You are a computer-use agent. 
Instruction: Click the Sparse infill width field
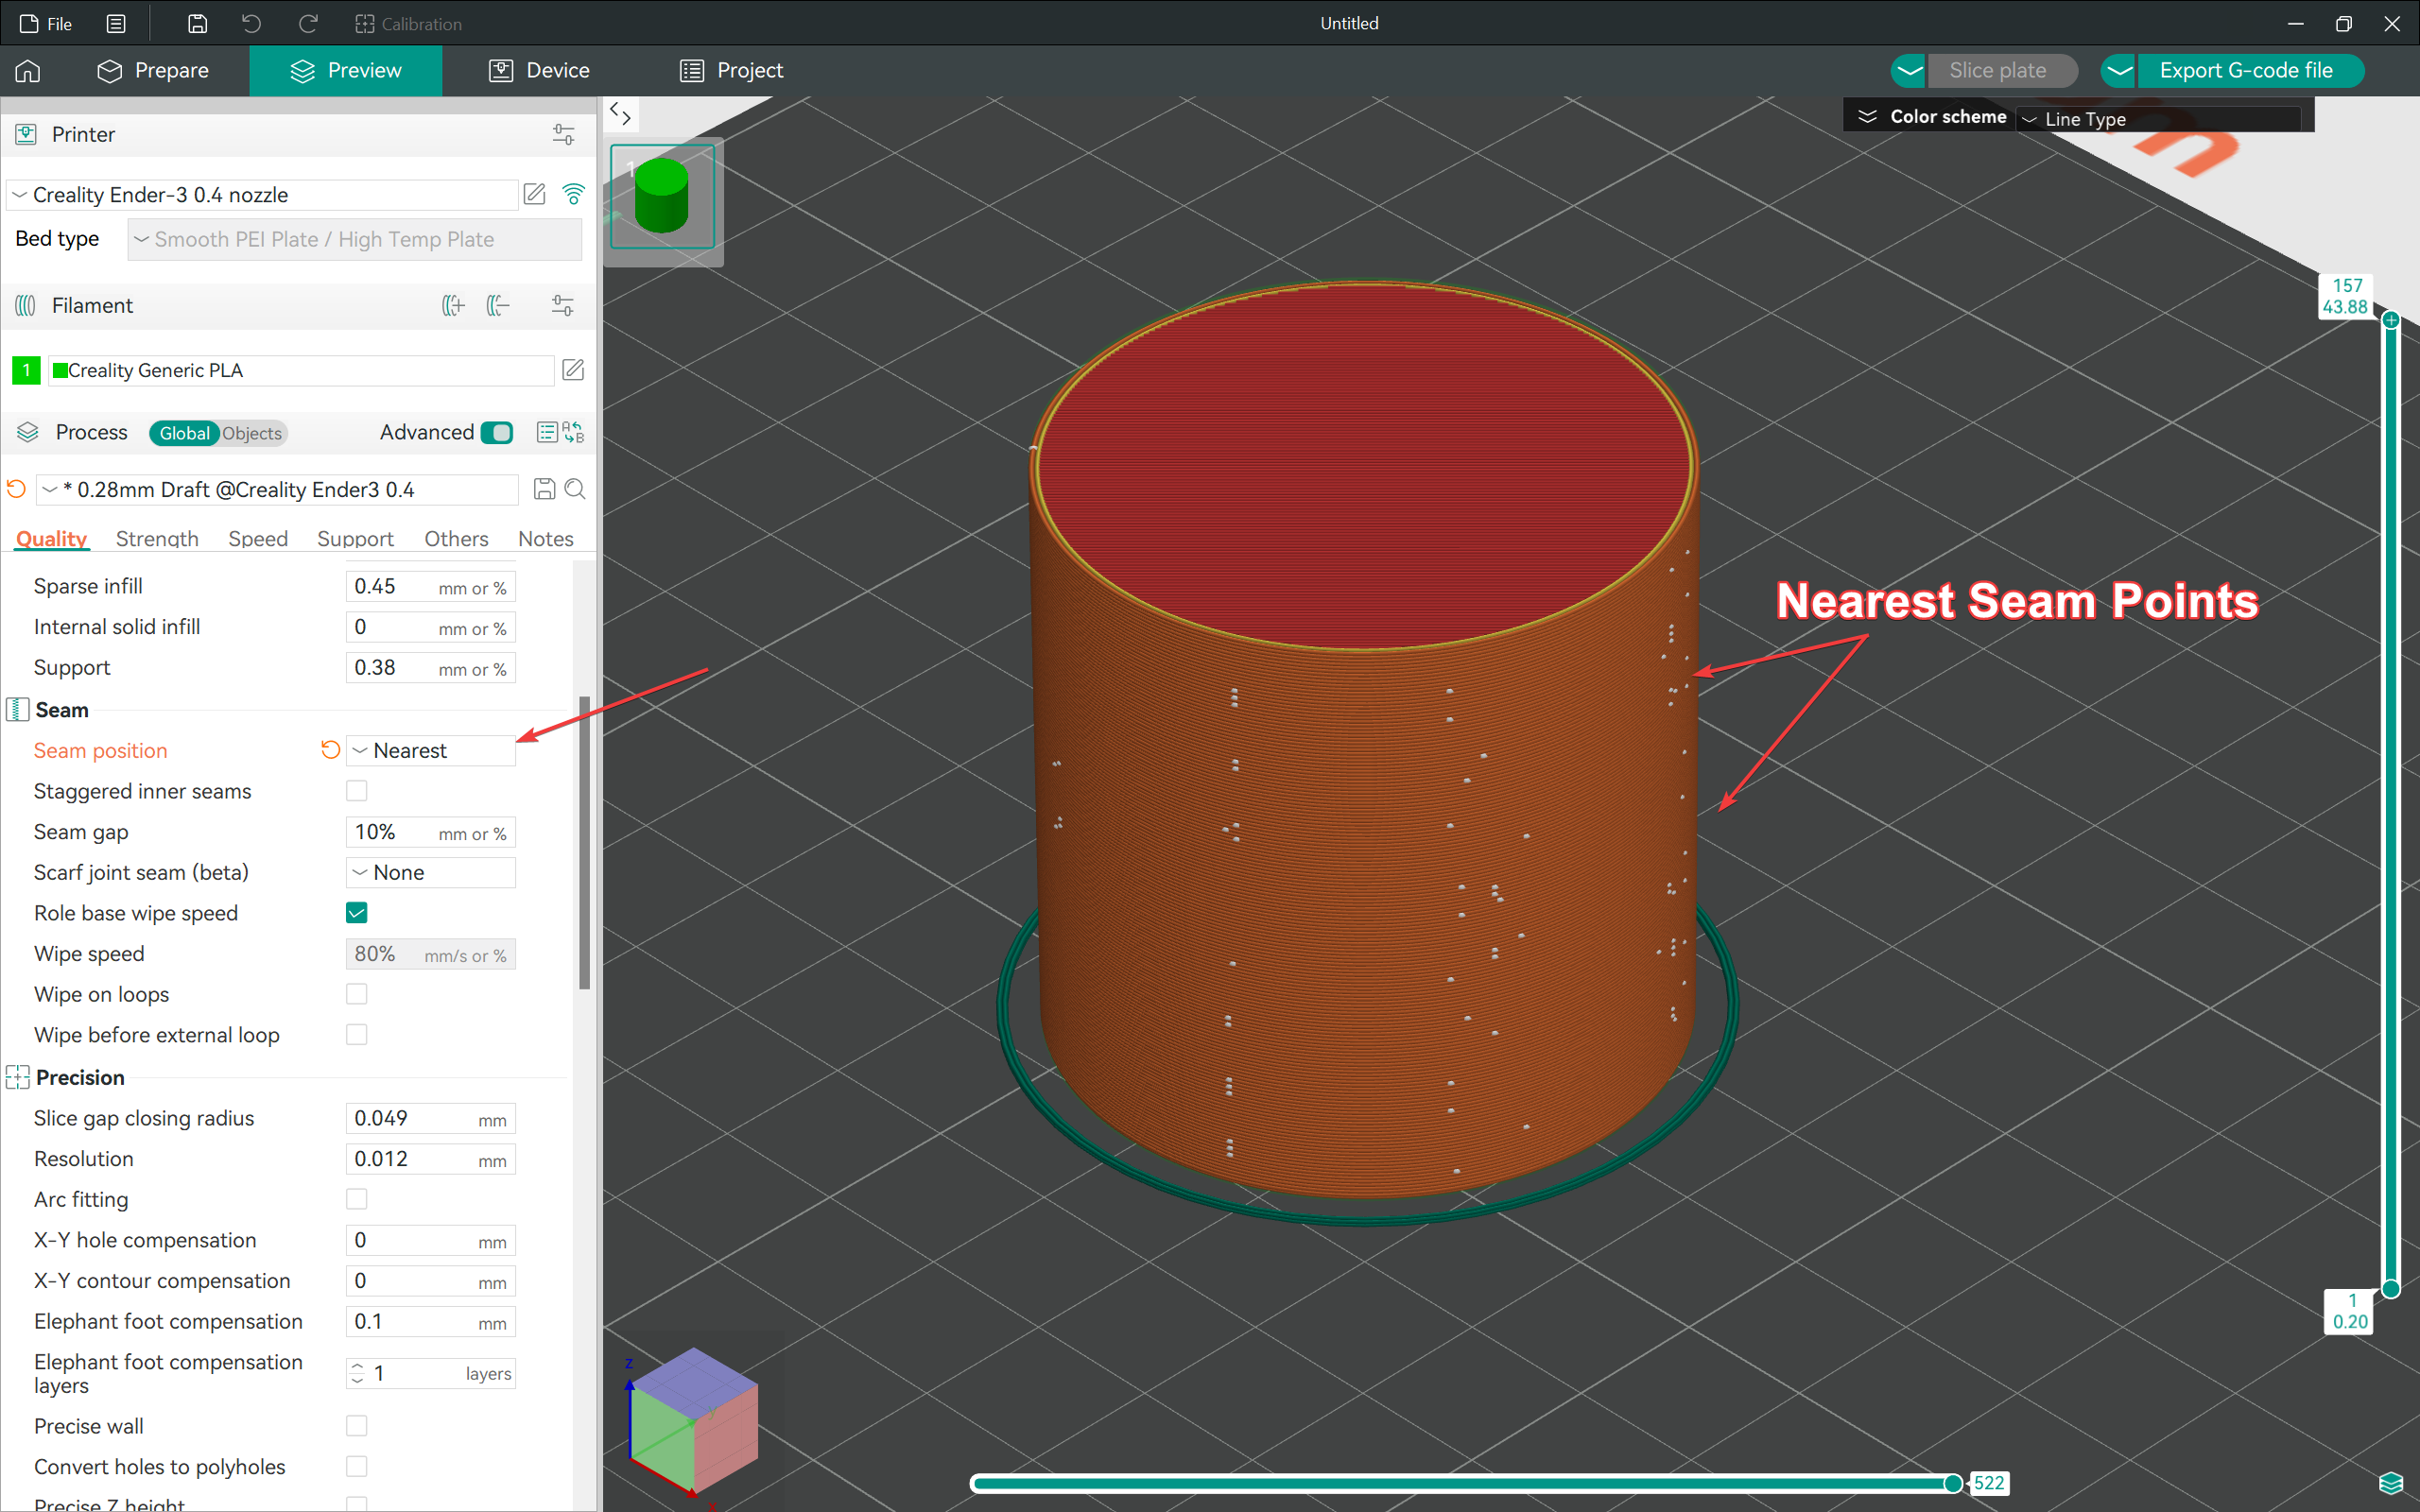(x=431, y=587)
